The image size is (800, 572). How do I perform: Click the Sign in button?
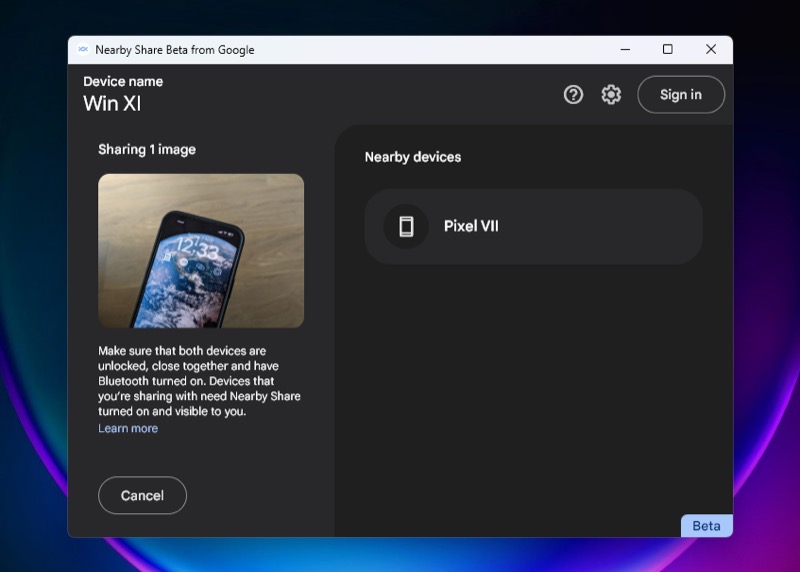pyautogui.click(x=681, y=94)
